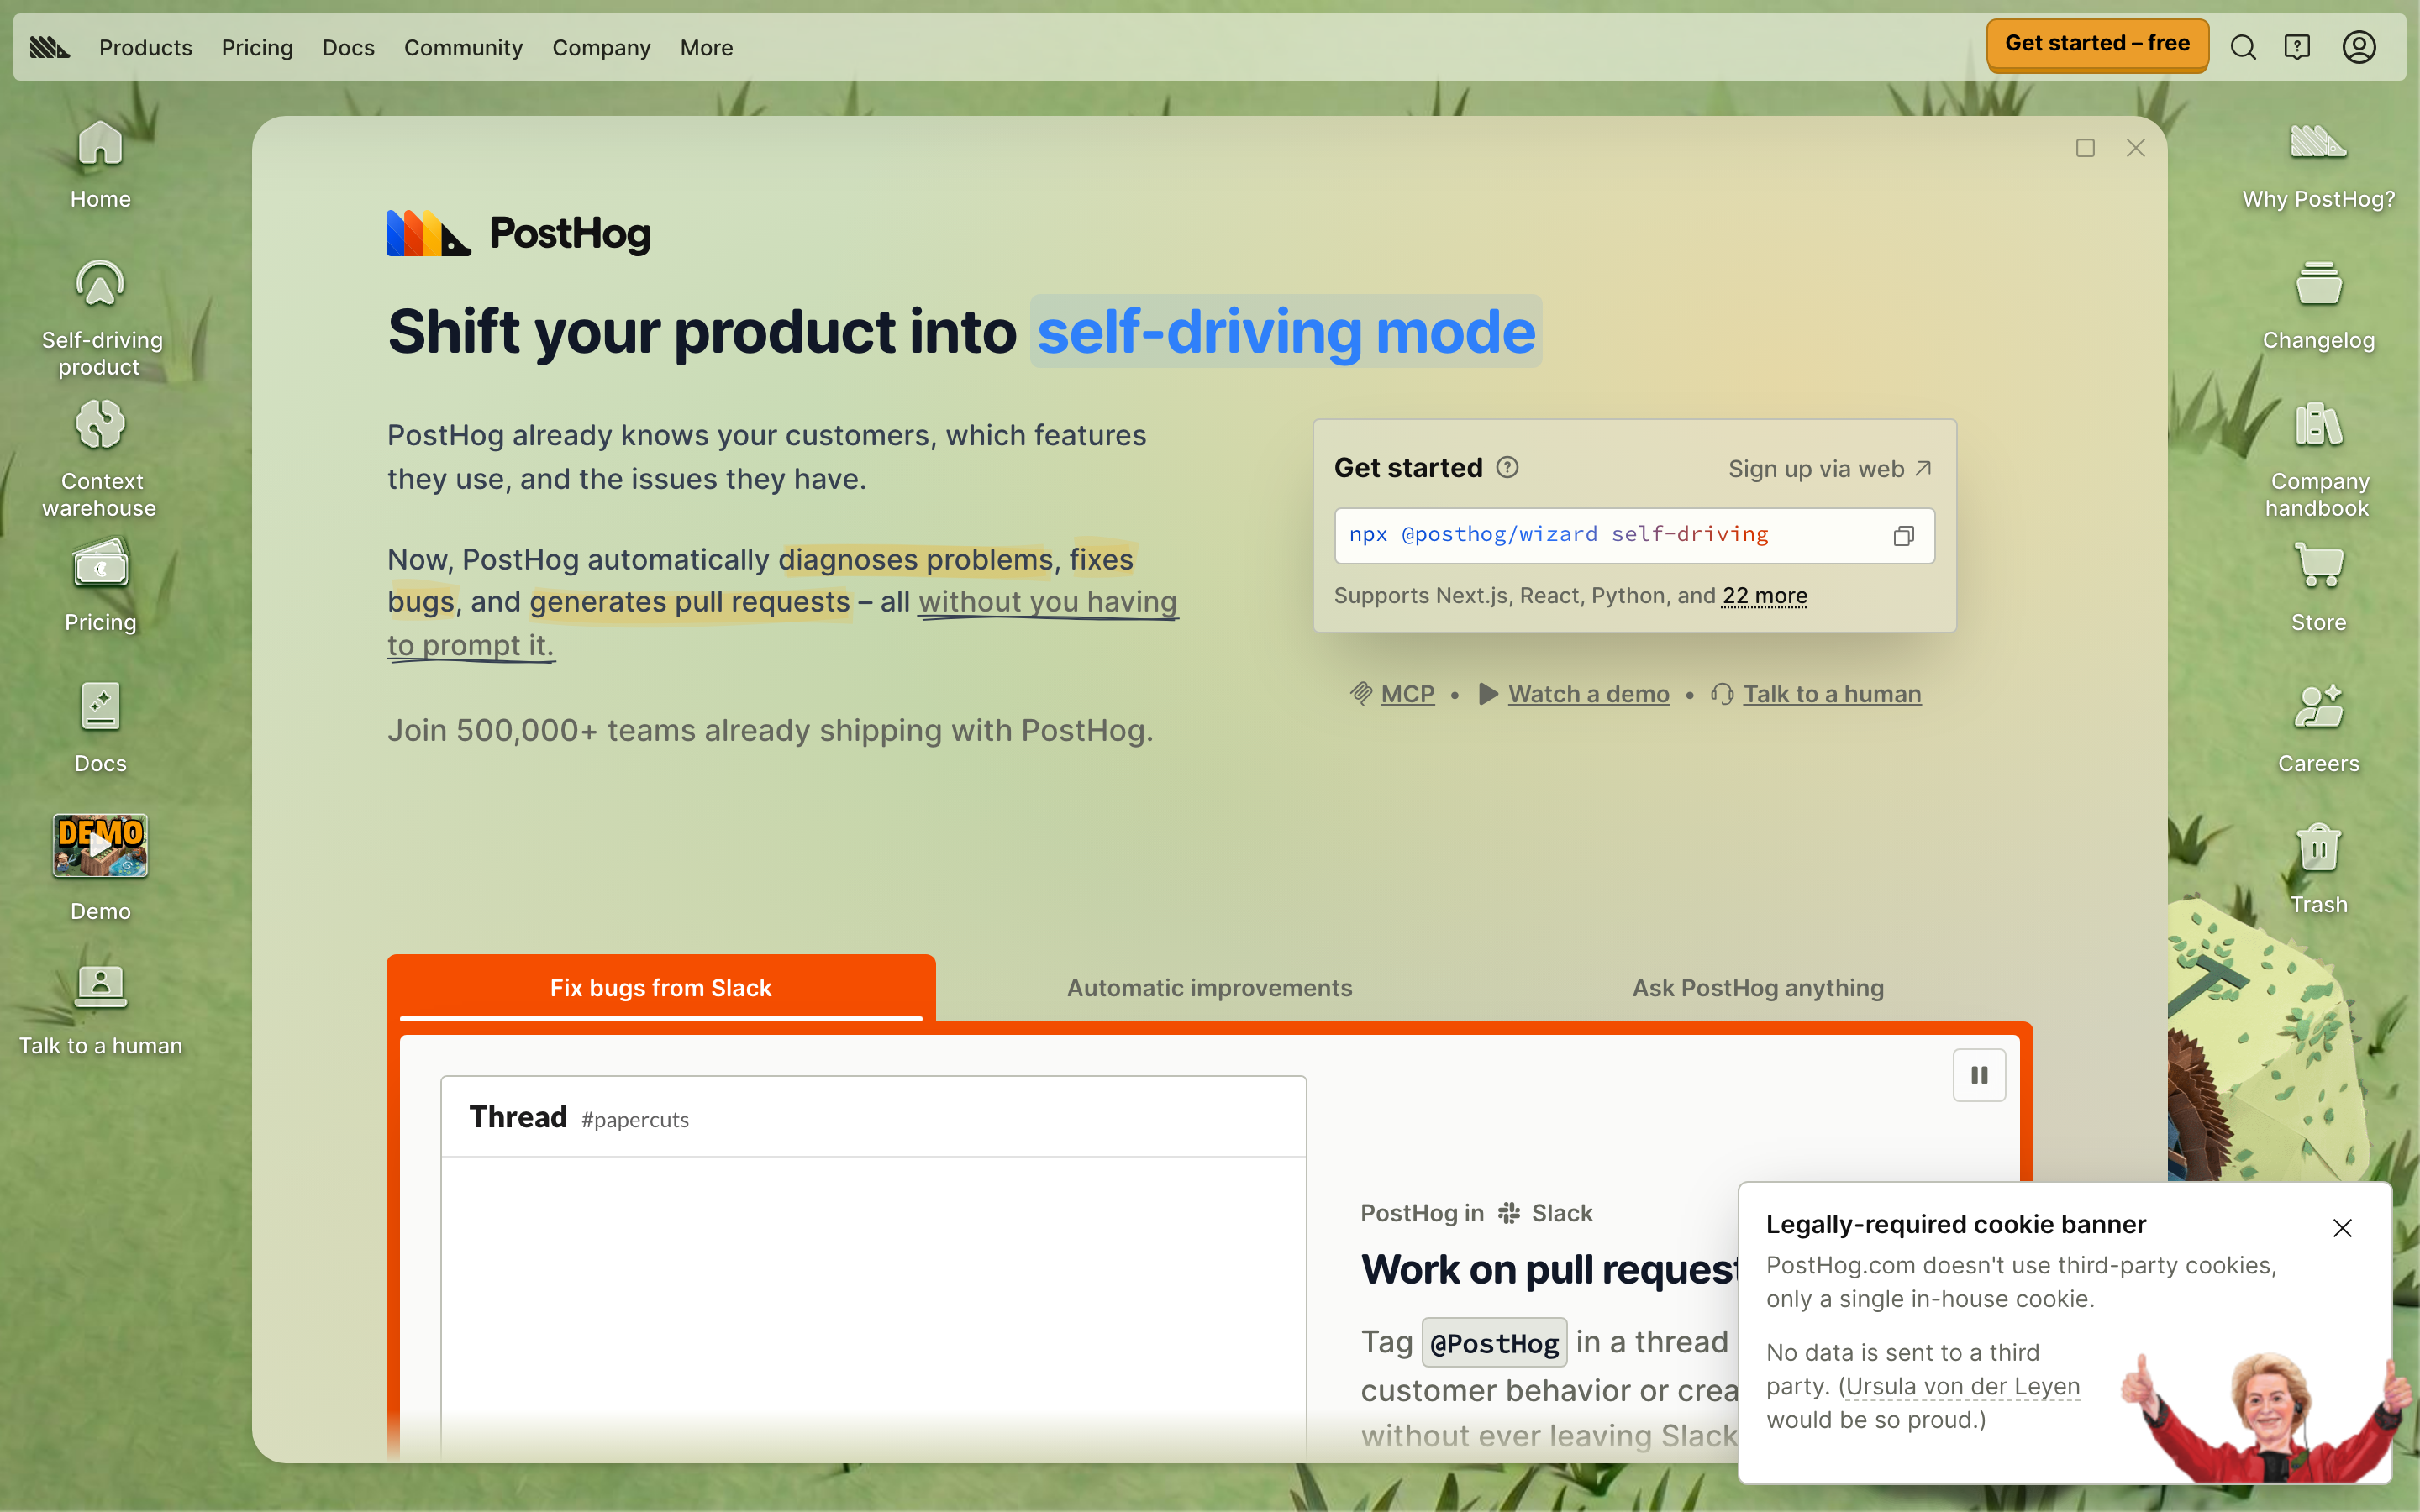Follow the Sign up via web link
Viewport: 2420px width, 1512px height.
1830,468
